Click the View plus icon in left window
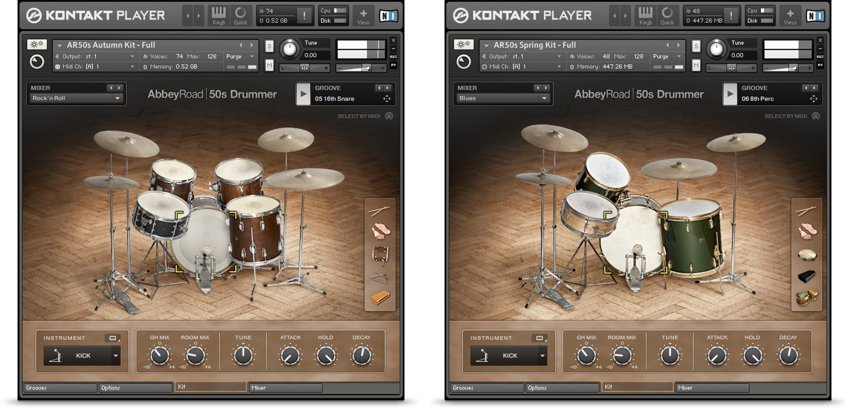 coord(362,14)
